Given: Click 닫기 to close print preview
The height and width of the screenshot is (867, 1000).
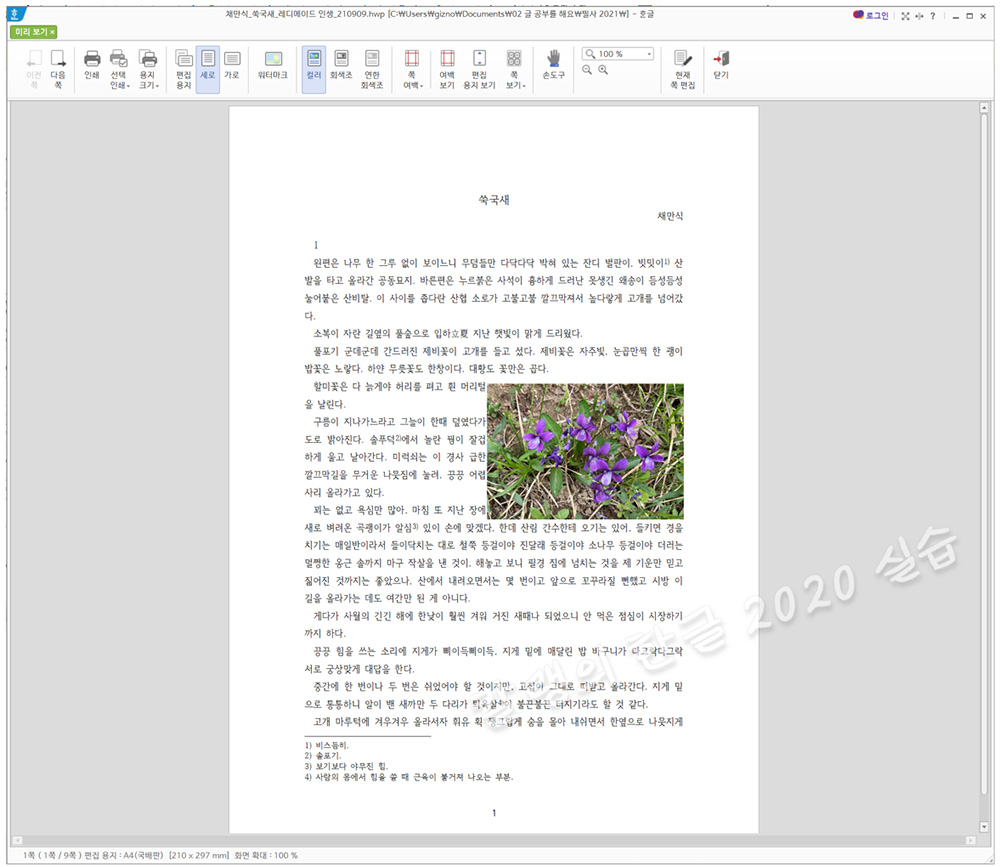Looking at the screenshot, I should 721,65.
